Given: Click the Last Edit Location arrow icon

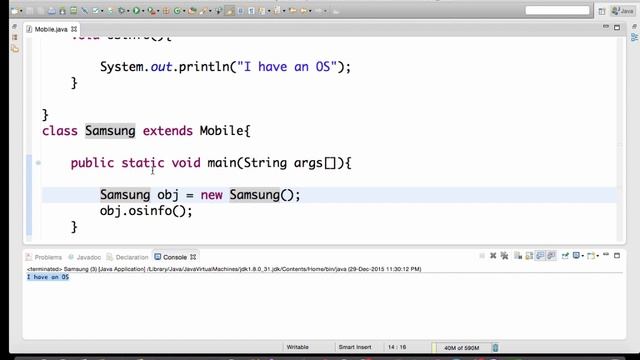Looking at the screenshot, I should pyautogui.click(x=292, y=11).
